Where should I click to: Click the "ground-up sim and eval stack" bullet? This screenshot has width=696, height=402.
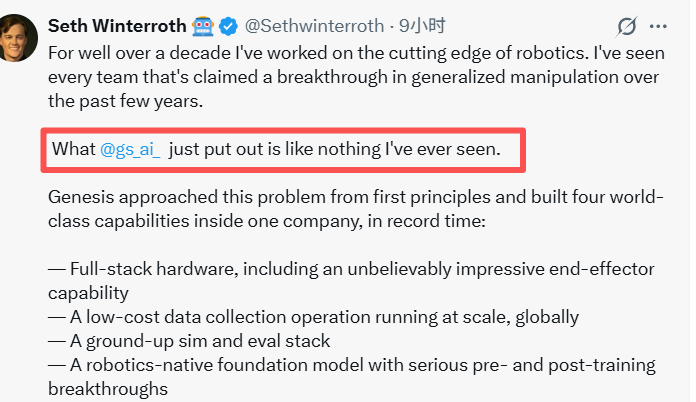click(x=189, y=341)
